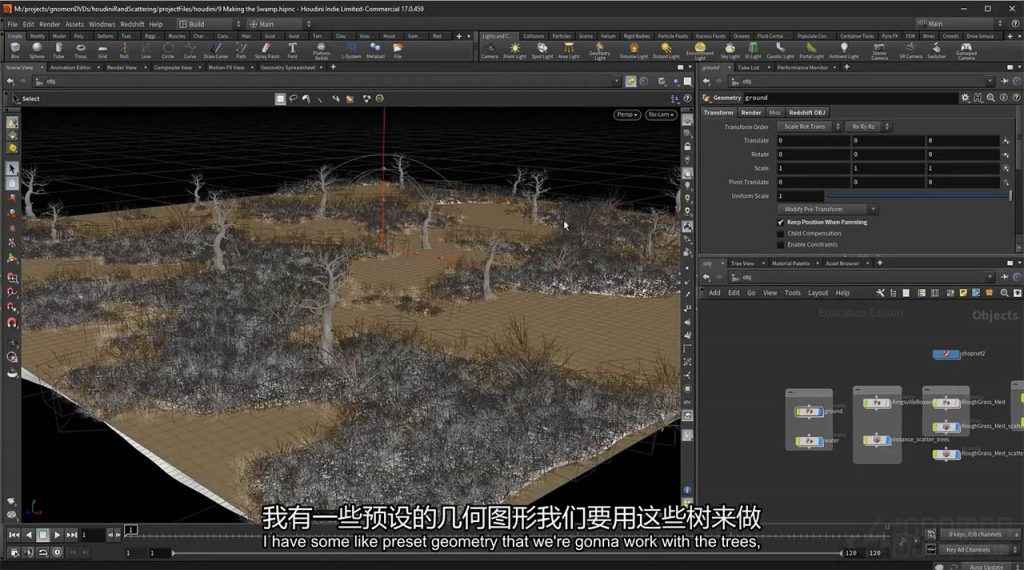
Task: Click the sticky note icon in network editor
Action: pyautogui.click(x=963, y=293)
